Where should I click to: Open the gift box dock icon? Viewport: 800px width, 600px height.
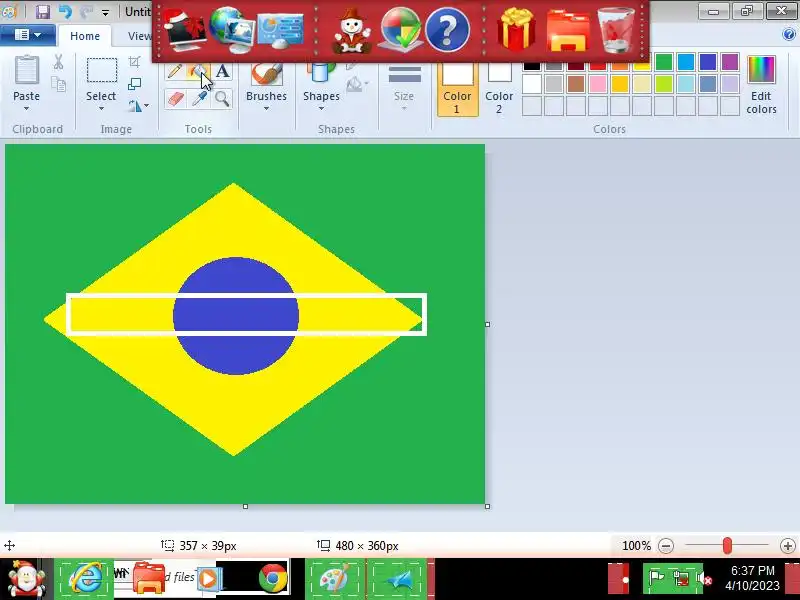click(516, 30)
